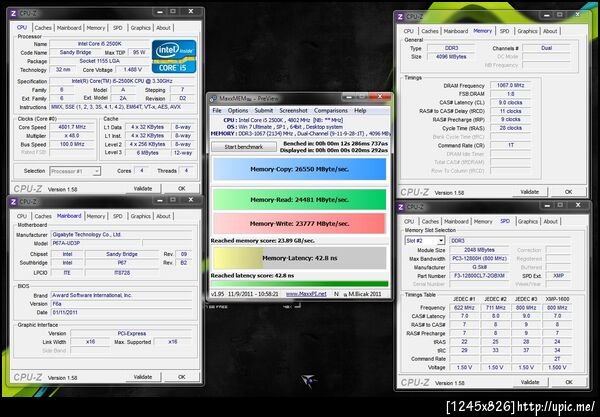The width and height of the screenshot is (600, 417).
Task: Switch to Caches tab in the processor CPU-Z window
Action: click(x=43, y=28)
